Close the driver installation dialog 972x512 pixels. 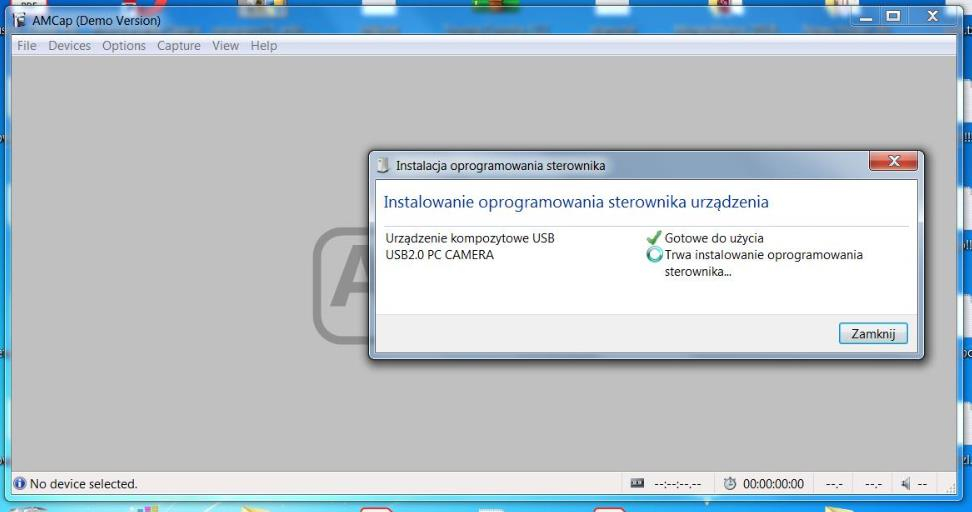(893, 161)
